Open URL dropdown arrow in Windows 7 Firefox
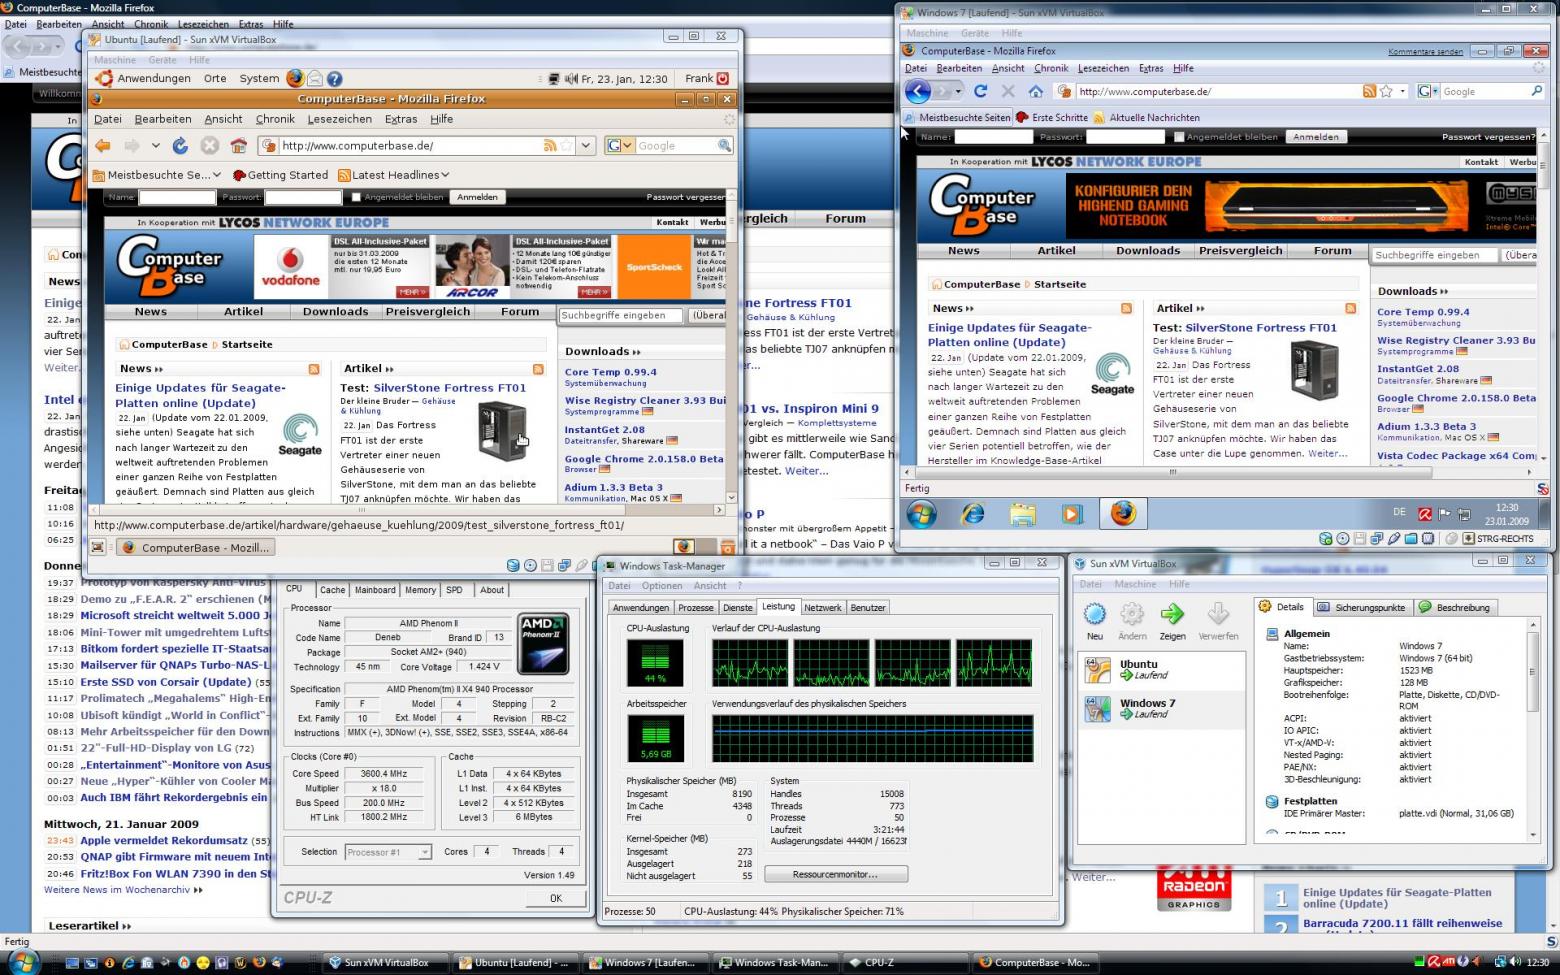The width and height of the screenshot is (1560, 975). (x=1403, y=91)
